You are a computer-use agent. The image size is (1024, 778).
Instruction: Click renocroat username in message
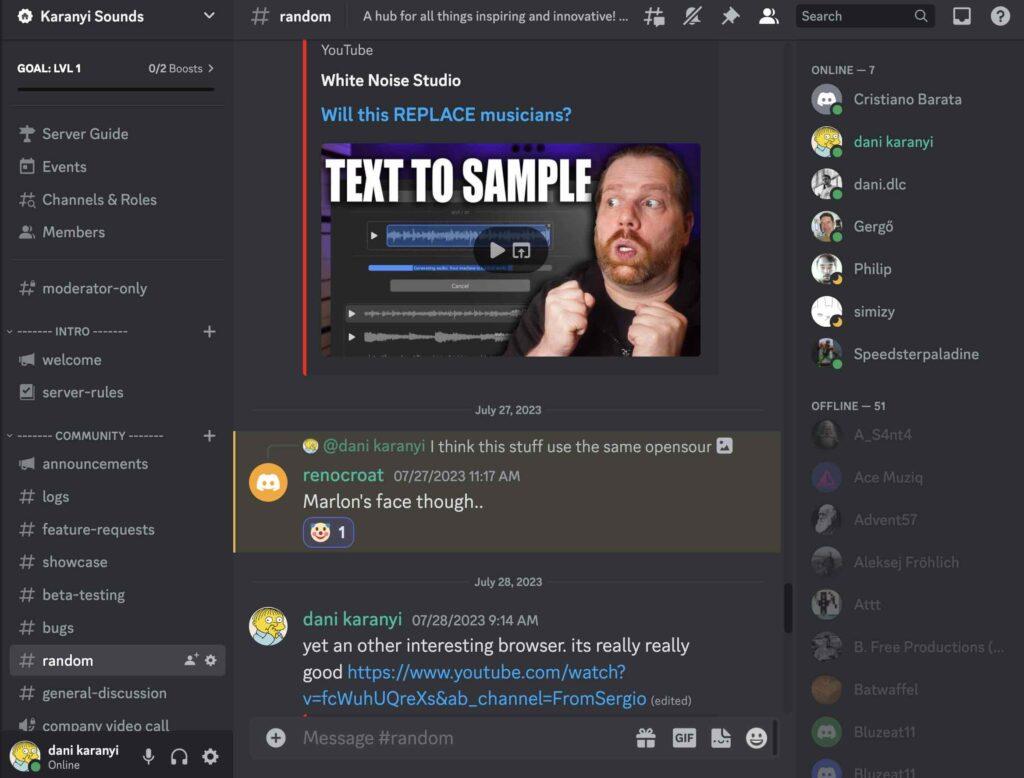[343, 475]
